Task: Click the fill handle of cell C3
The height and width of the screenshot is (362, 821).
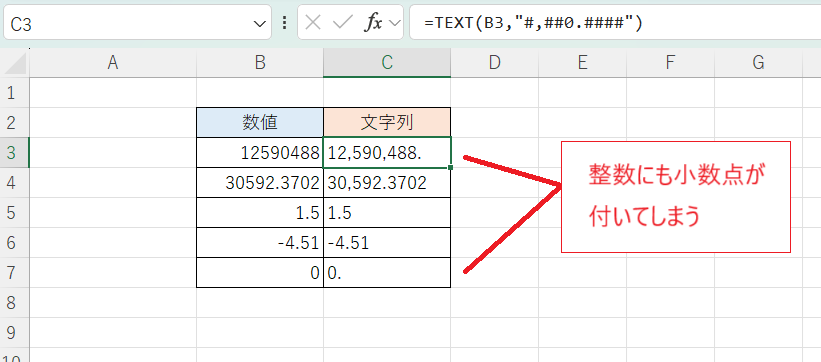Action: (x=451, y=167)
